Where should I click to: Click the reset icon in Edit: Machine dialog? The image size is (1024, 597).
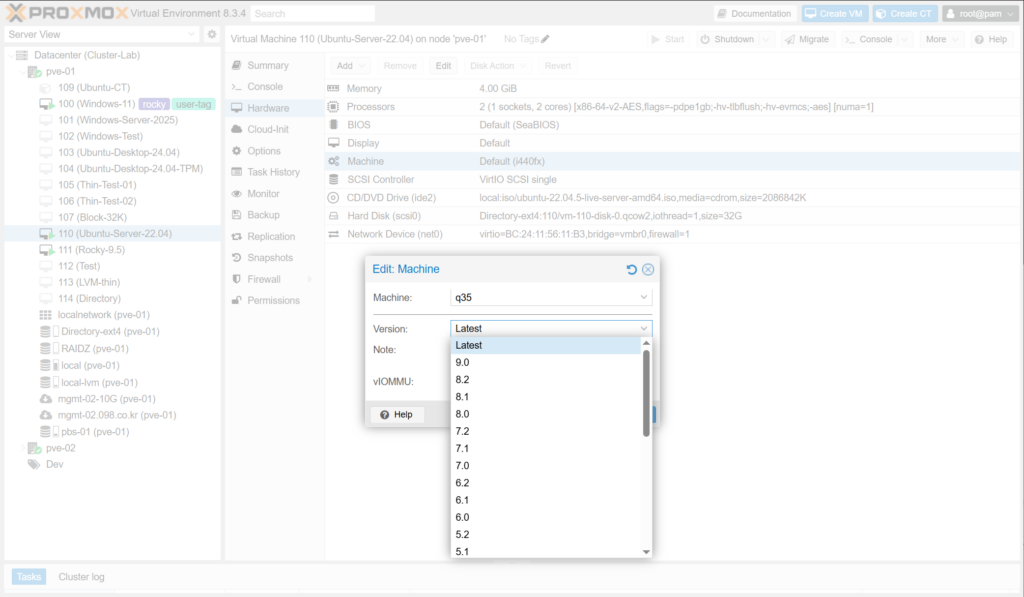tap(631, 269)
